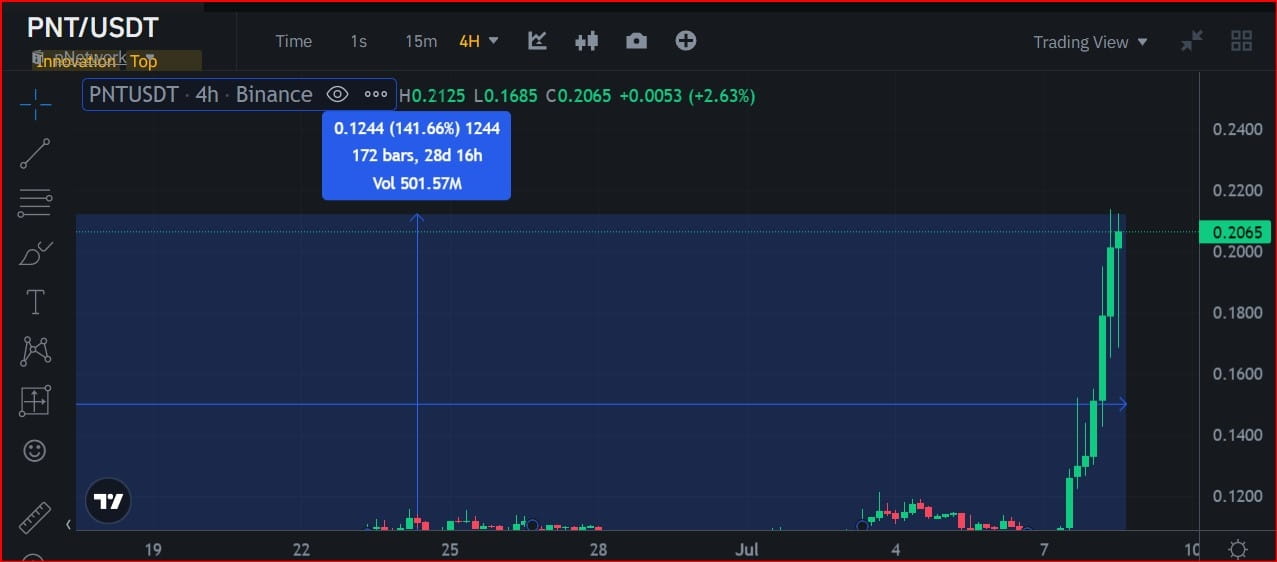Click the H0.2125 high value text
The height and width of the screenshot is (562, 1277).
(432, 96)
